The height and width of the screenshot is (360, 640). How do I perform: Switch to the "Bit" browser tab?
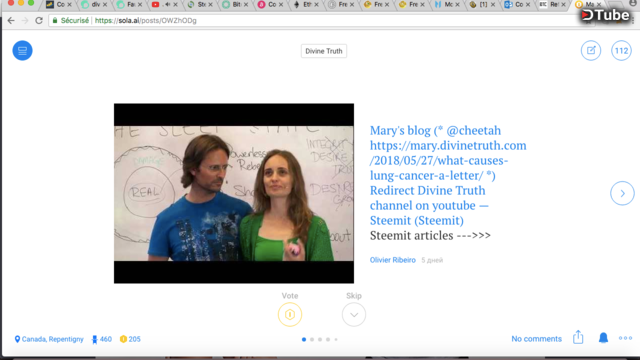coord(234,4)
